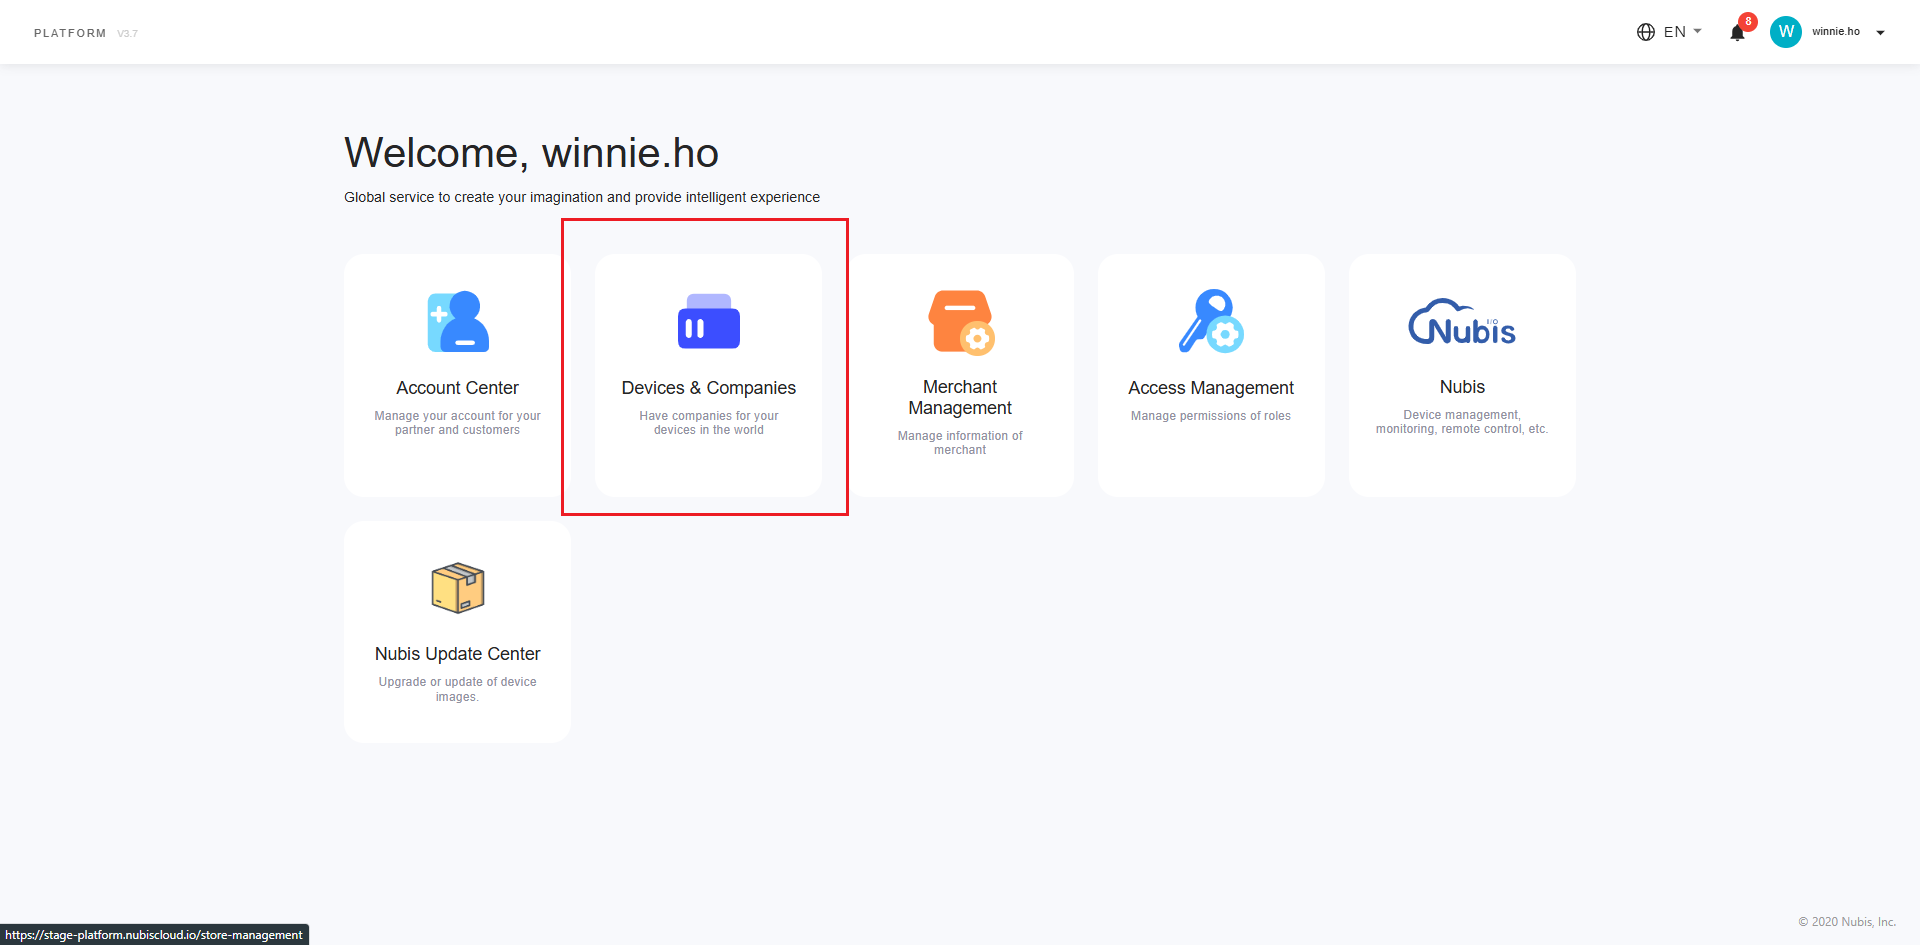Viewport: 1920px width, 945px height.
Task: Click the W user avatar
Action: (x=1786, y=32)
